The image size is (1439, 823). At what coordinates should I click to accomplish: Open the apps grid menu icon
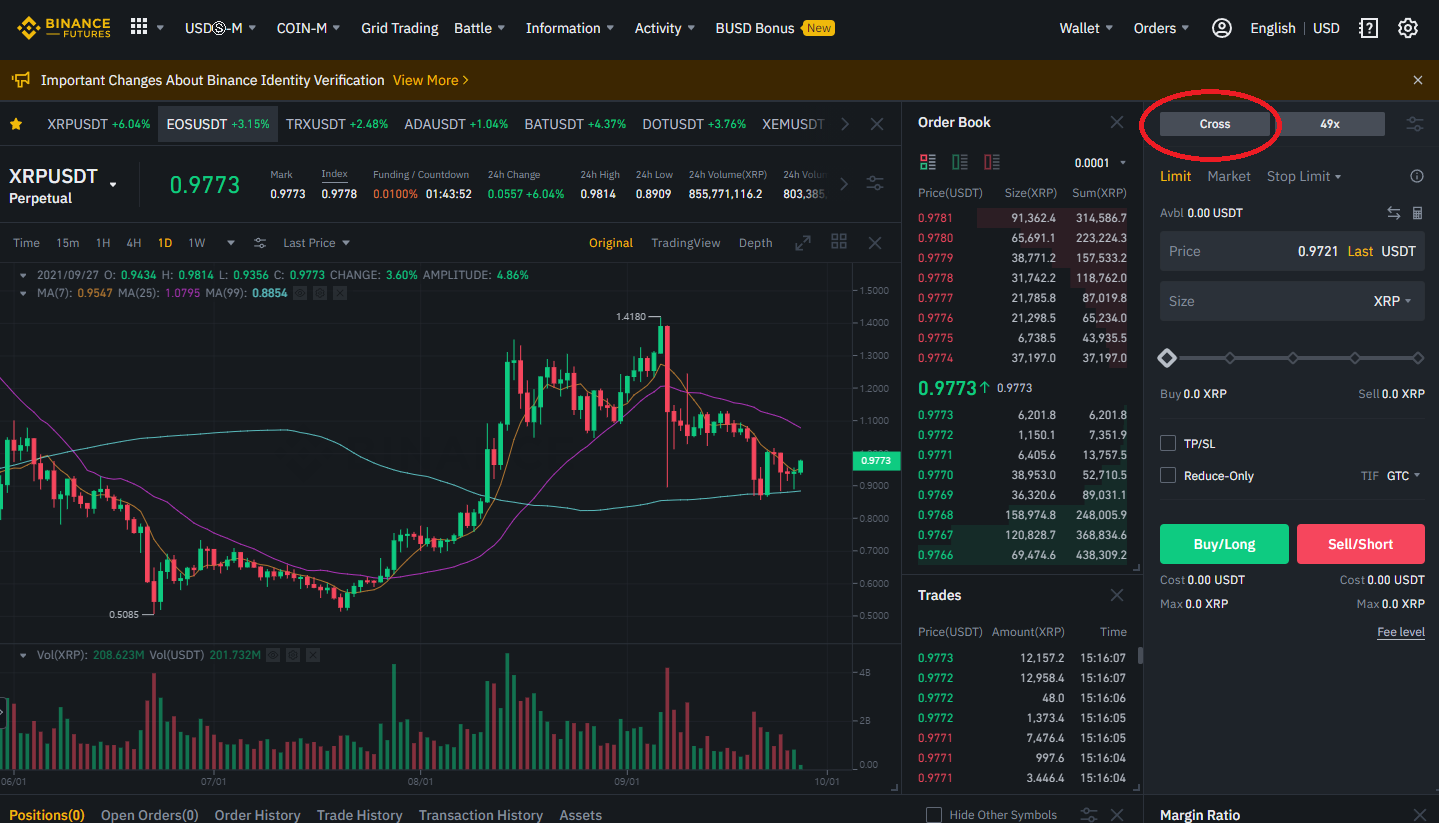tap(139, 27)
